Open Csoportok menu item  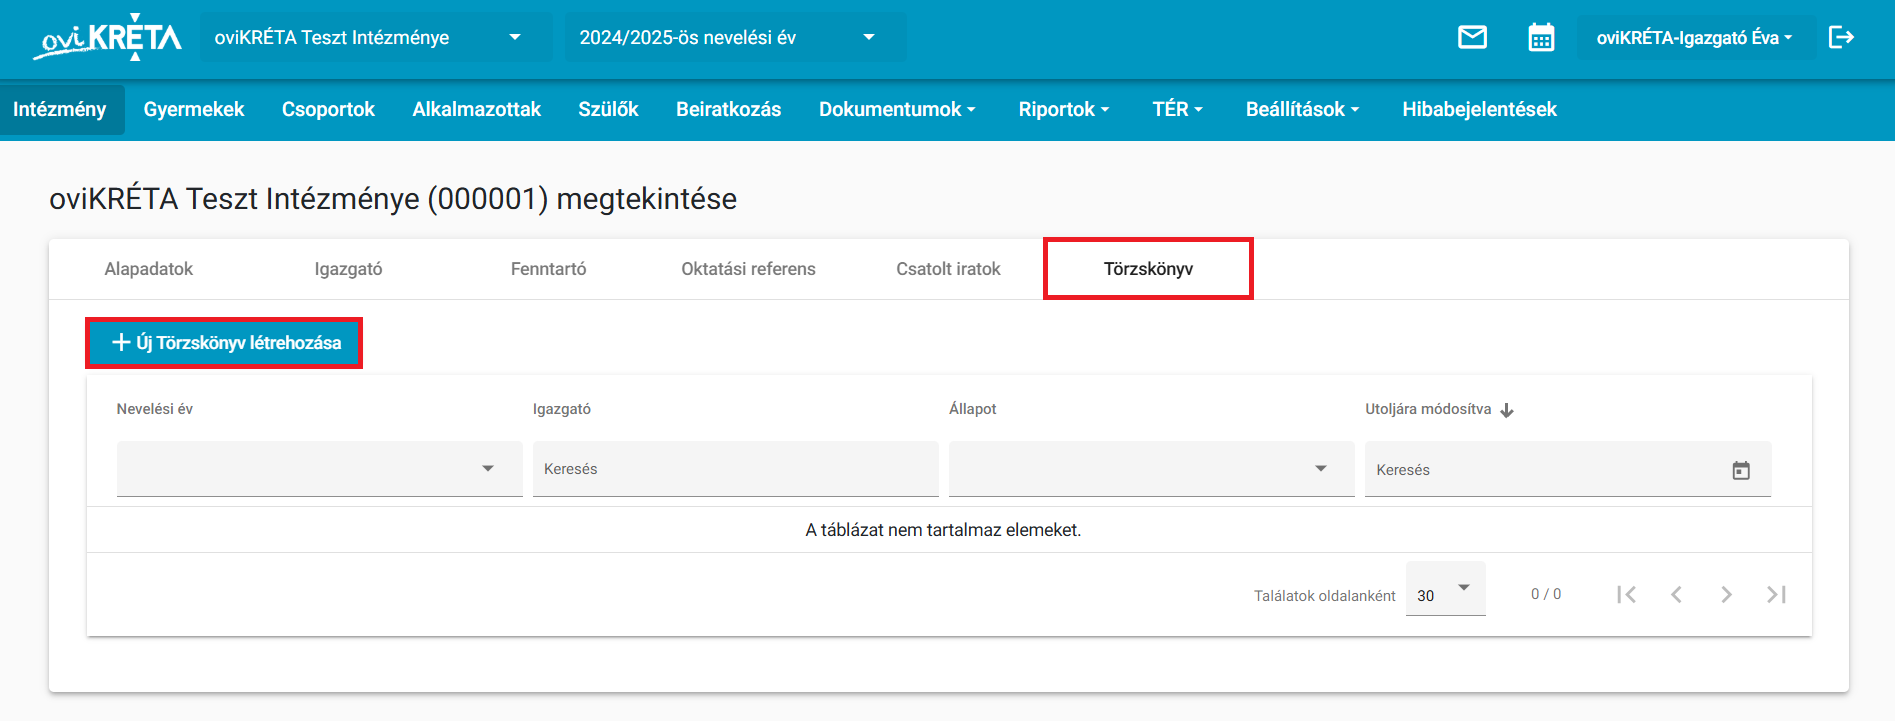[328, 110]
